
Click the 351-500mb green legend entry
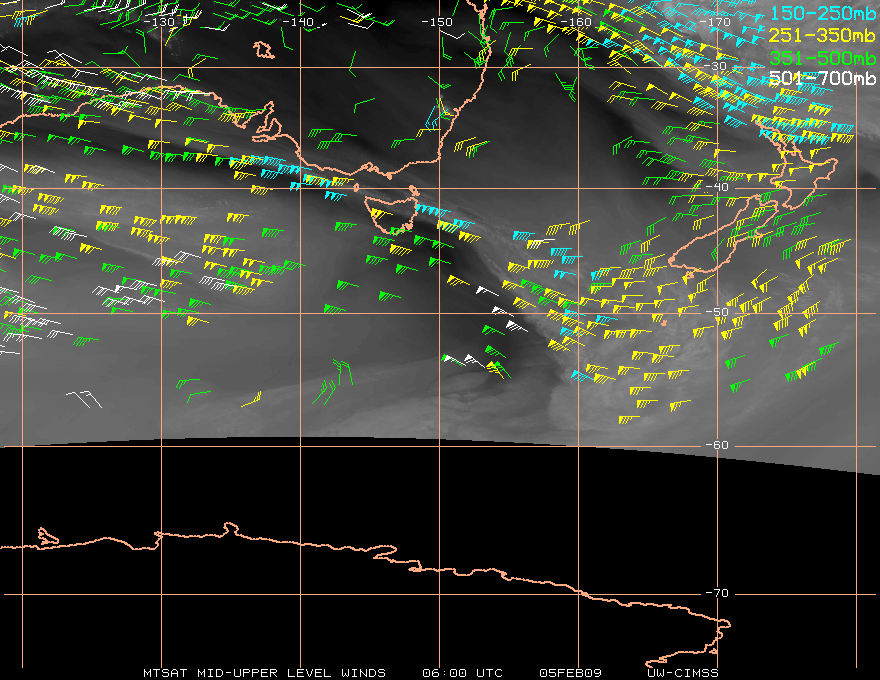[x=822, y=57]
